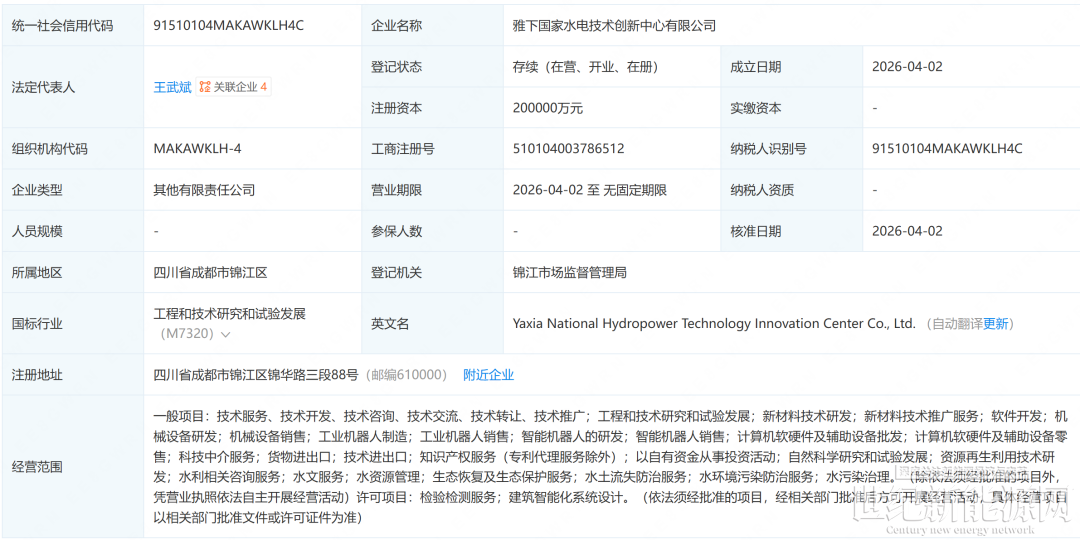Select company type 其他有限责任公司

click(204, 190)
